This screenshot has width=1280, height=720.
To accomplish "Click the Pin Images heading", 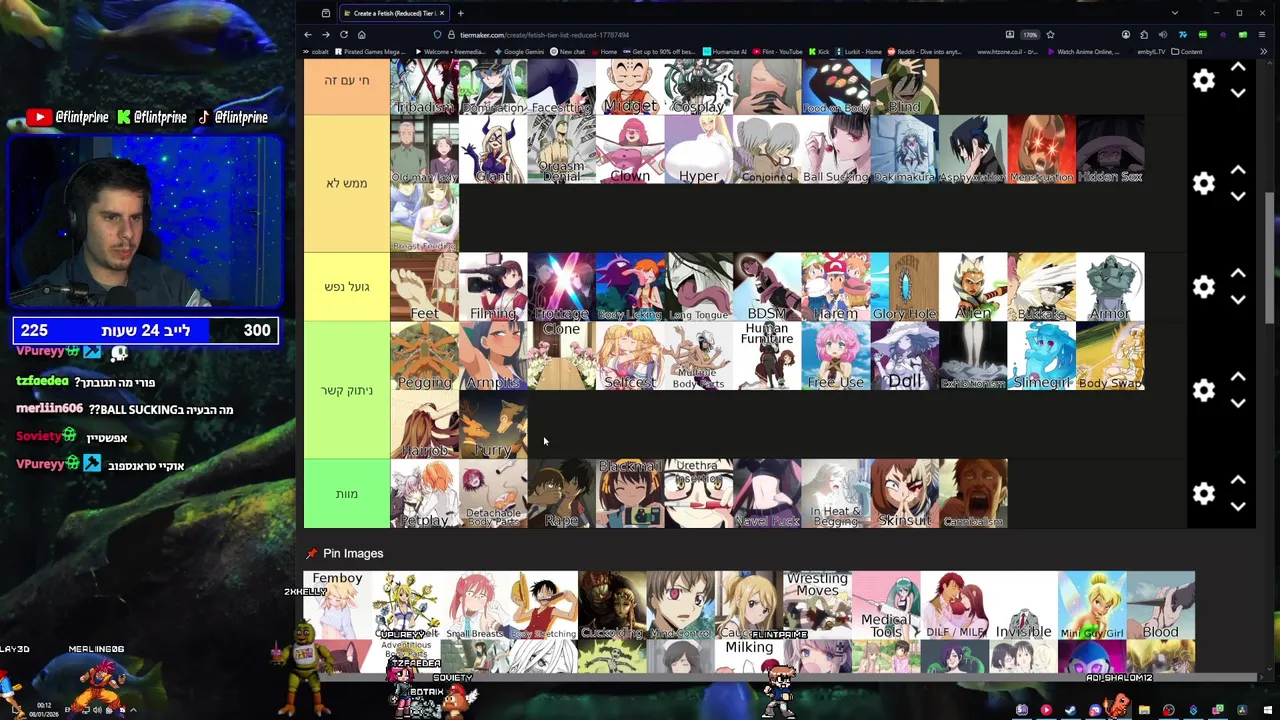I will pos(353,553).
